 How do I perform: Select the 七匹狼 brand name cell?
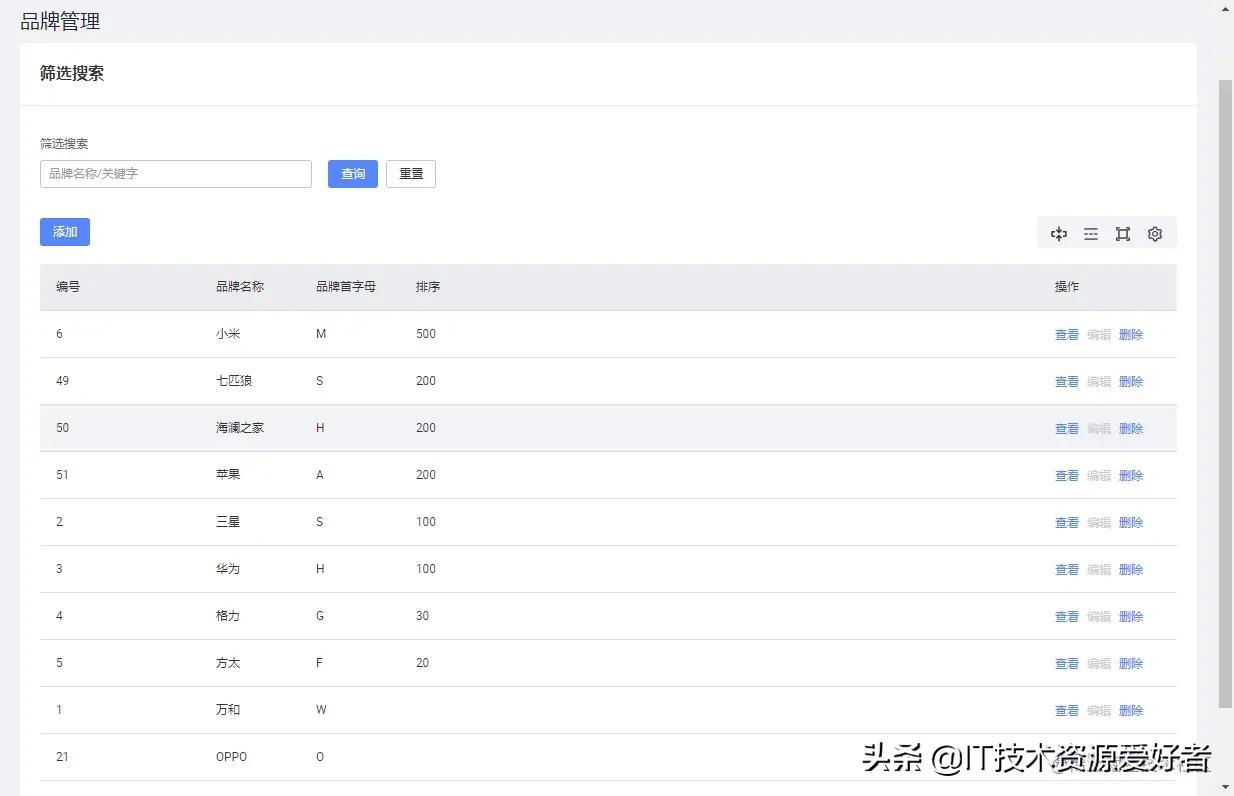pos(234,381)
